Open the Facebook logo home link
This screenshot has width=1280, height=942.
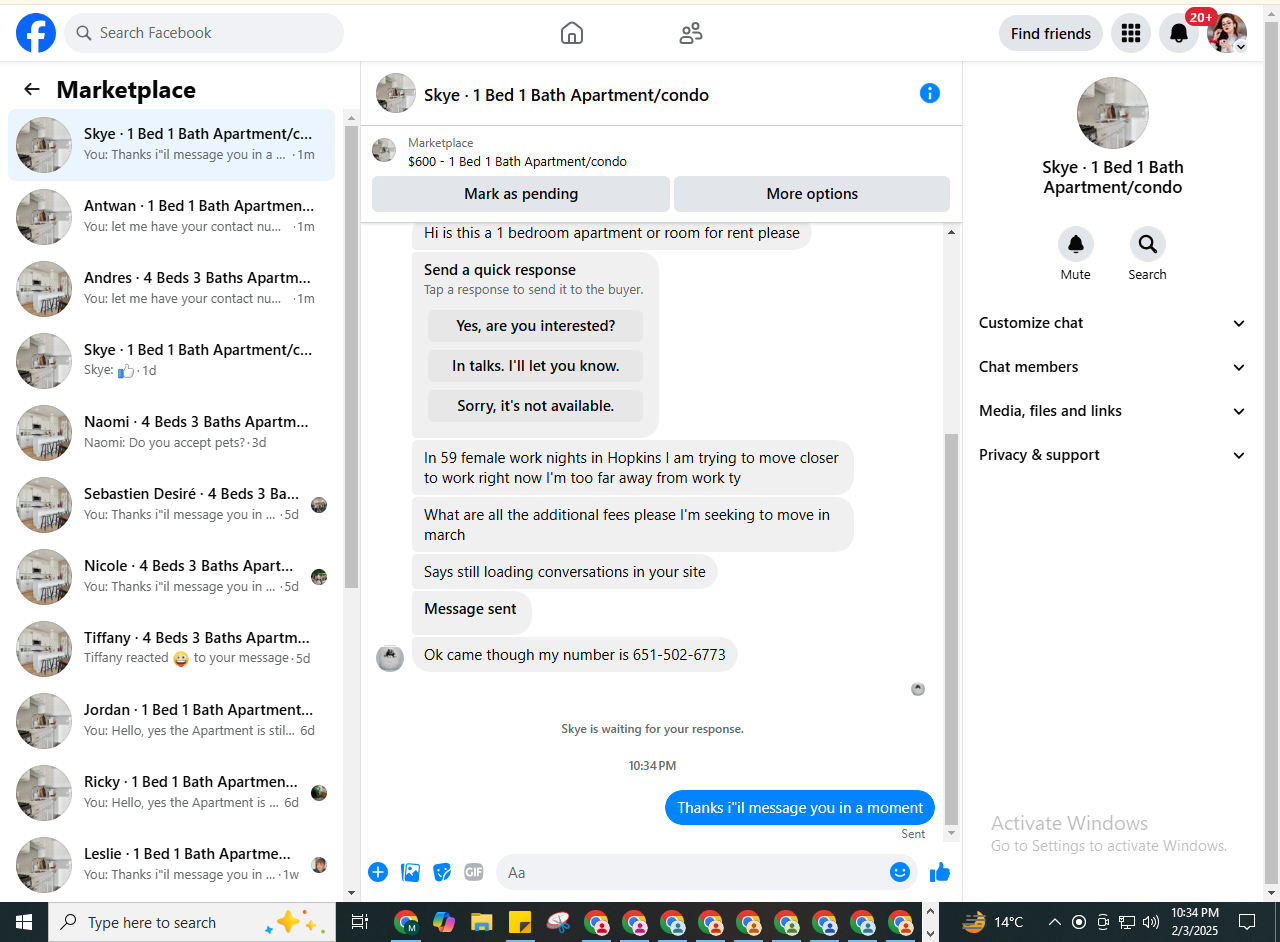36,33
